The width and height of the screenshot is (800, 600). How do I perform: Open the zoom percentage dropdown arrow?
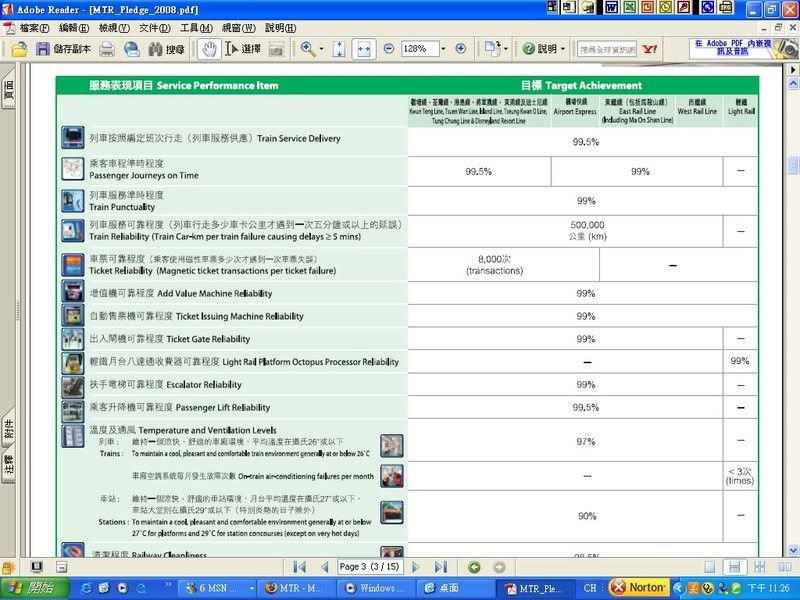(443, 49)
